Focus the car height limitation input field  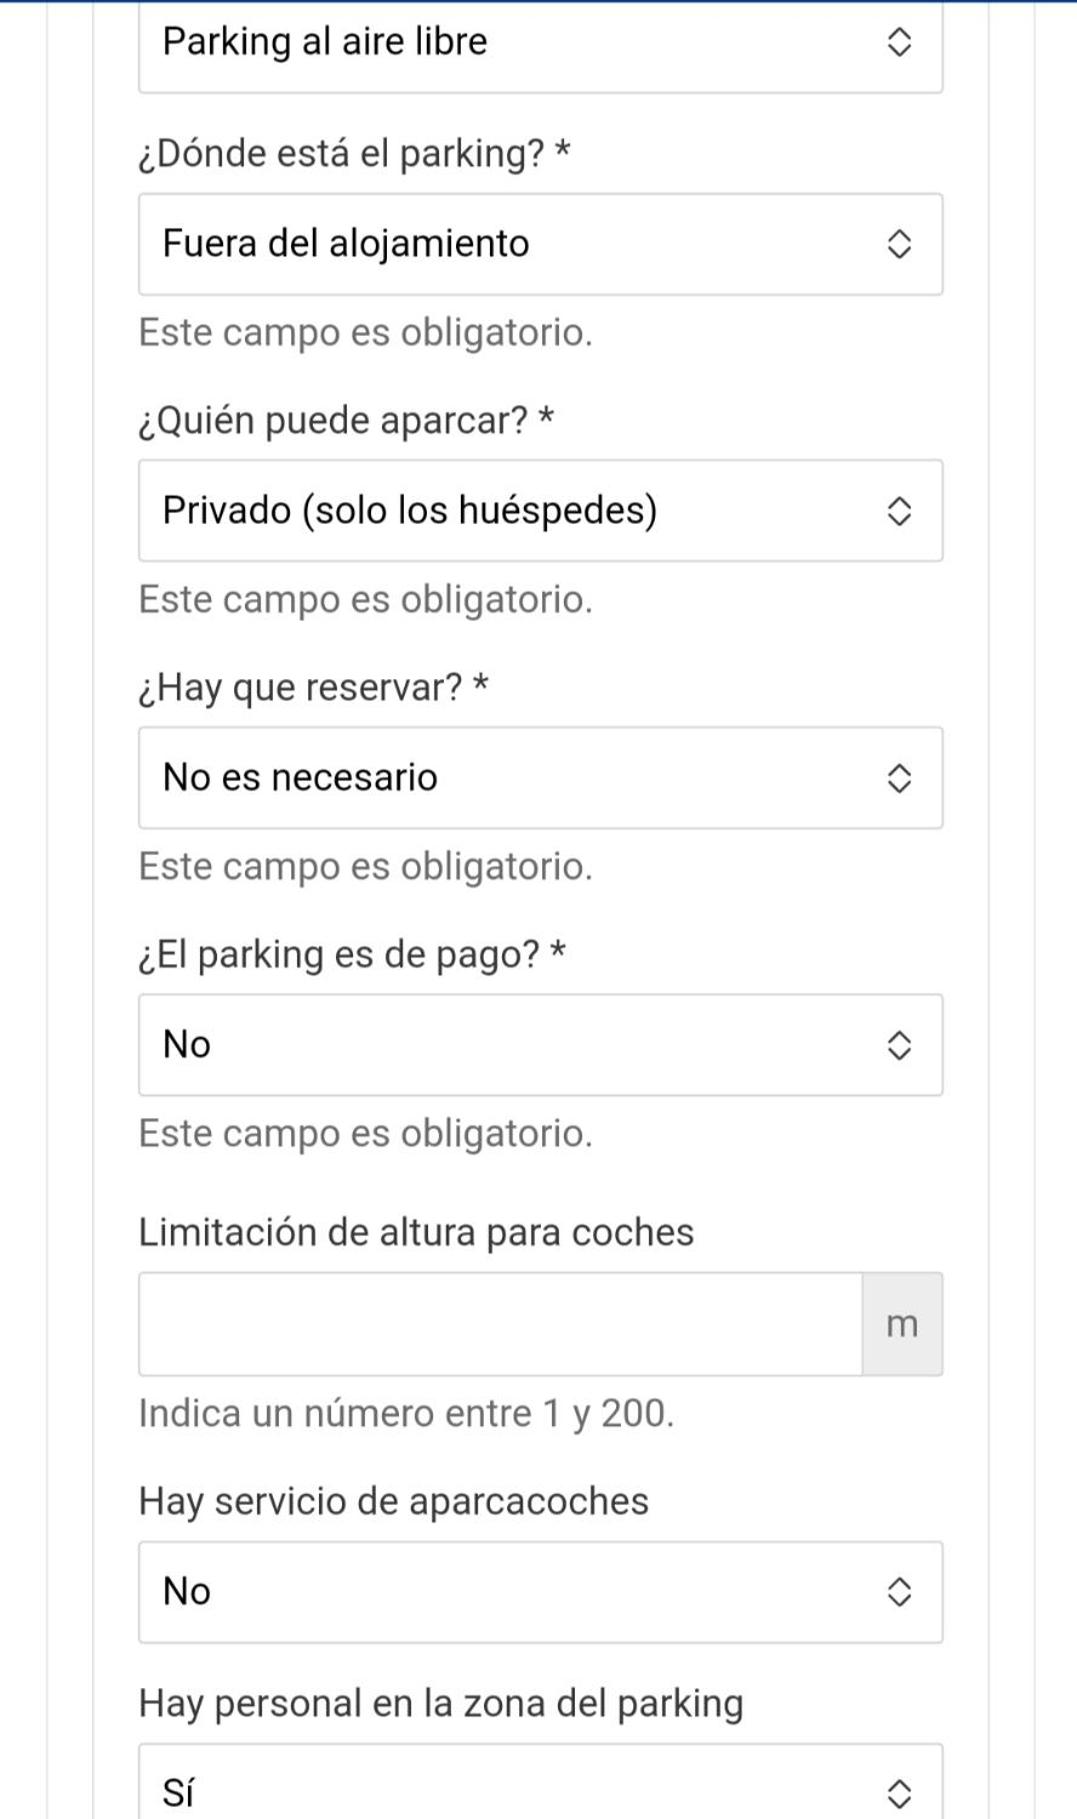tap(500, 1324)
